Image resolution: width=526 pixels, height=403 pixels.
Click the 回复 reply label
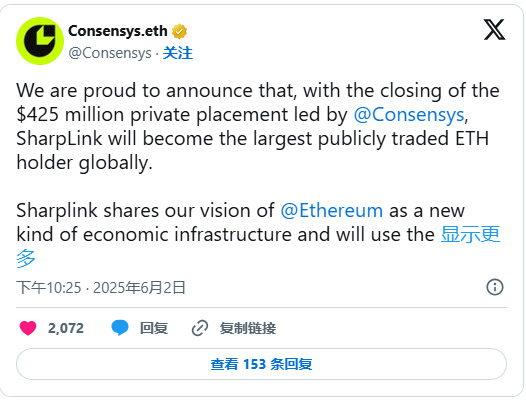pos(154,328)
